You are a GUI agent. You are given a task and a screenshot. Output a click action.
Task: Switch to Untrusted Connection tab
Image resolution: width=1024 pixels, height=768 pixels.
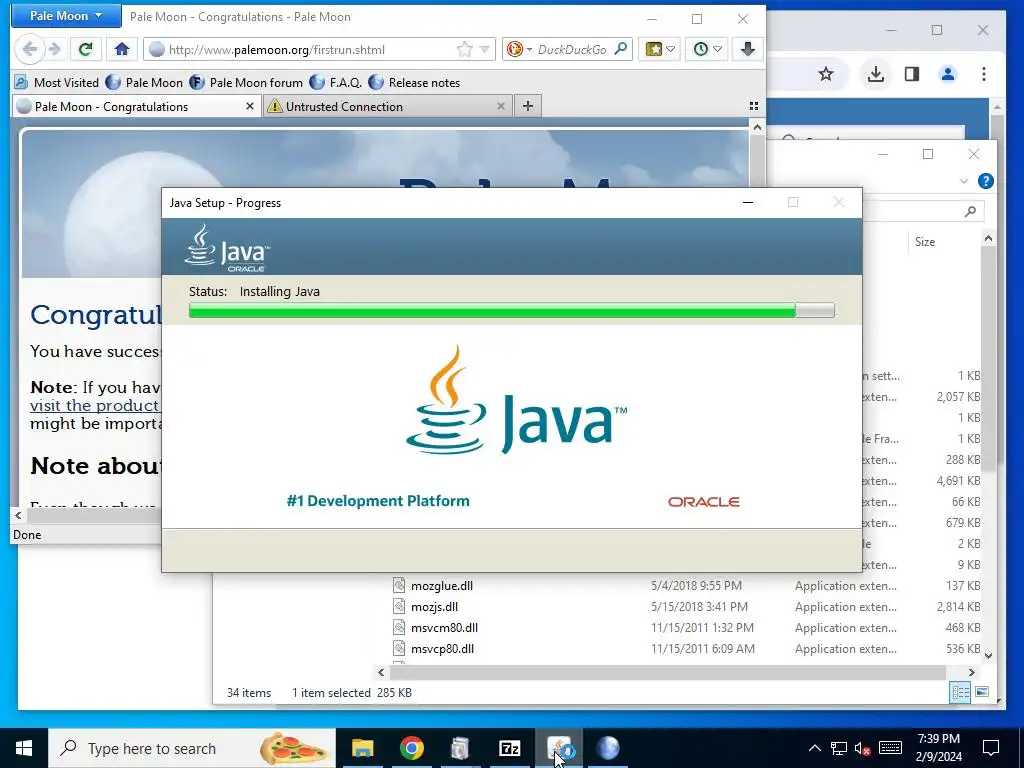coord(385,106)
